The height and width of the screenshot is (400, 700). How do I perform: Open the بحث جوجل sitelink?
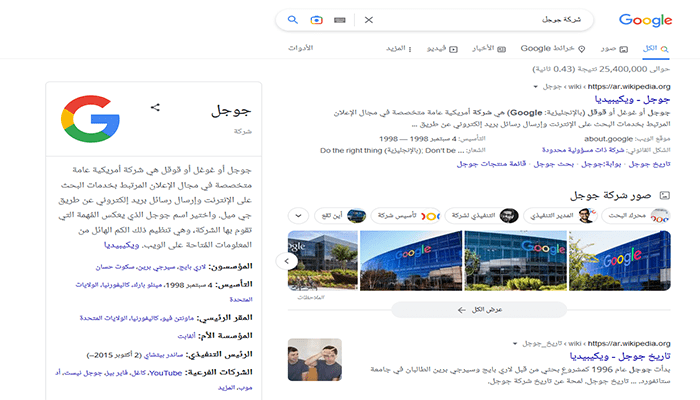pyautogui.click(x=554, y=164)
